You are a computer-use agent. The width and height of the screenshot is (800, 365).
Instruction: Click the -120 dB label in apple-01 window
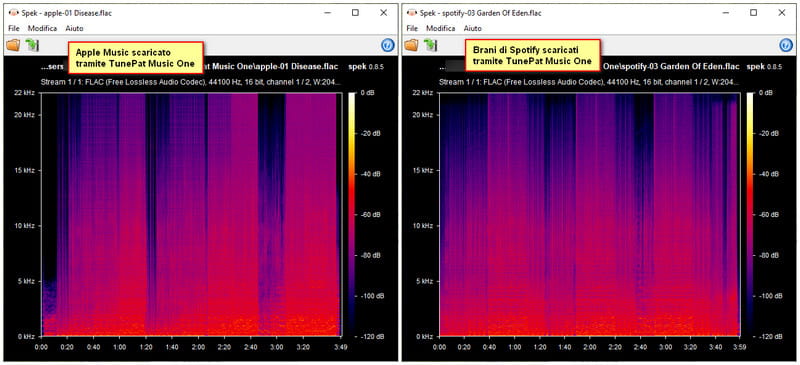pos(373,336)
